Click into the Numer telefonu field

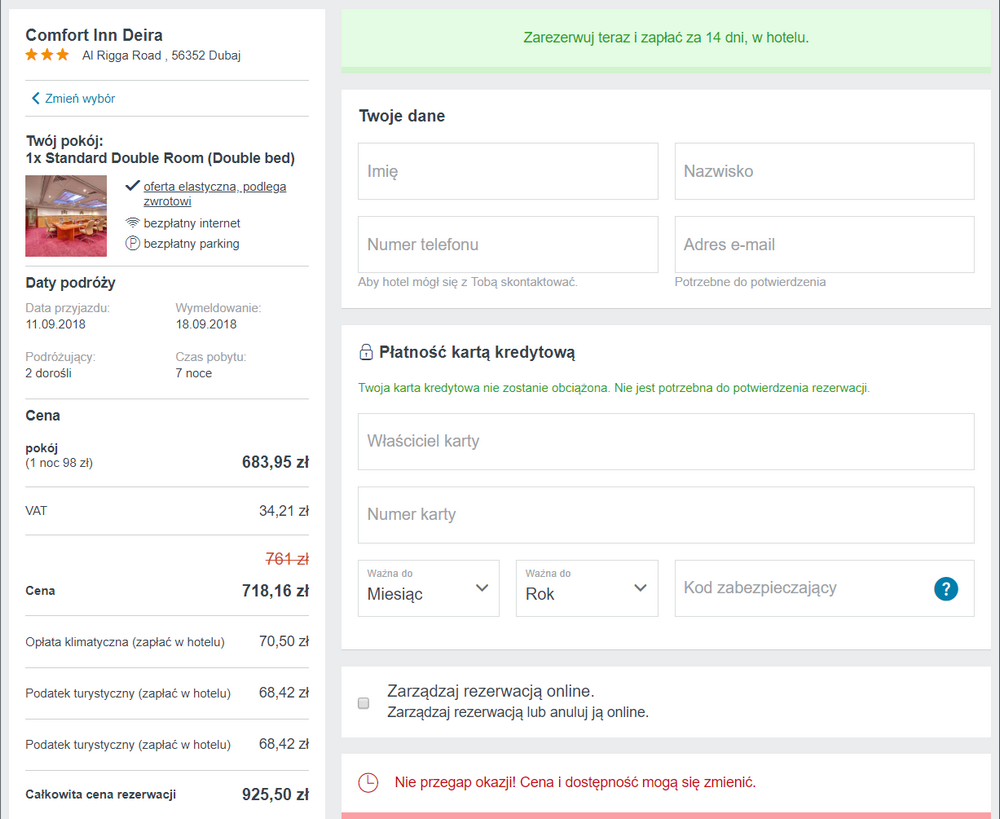(508, 244)
